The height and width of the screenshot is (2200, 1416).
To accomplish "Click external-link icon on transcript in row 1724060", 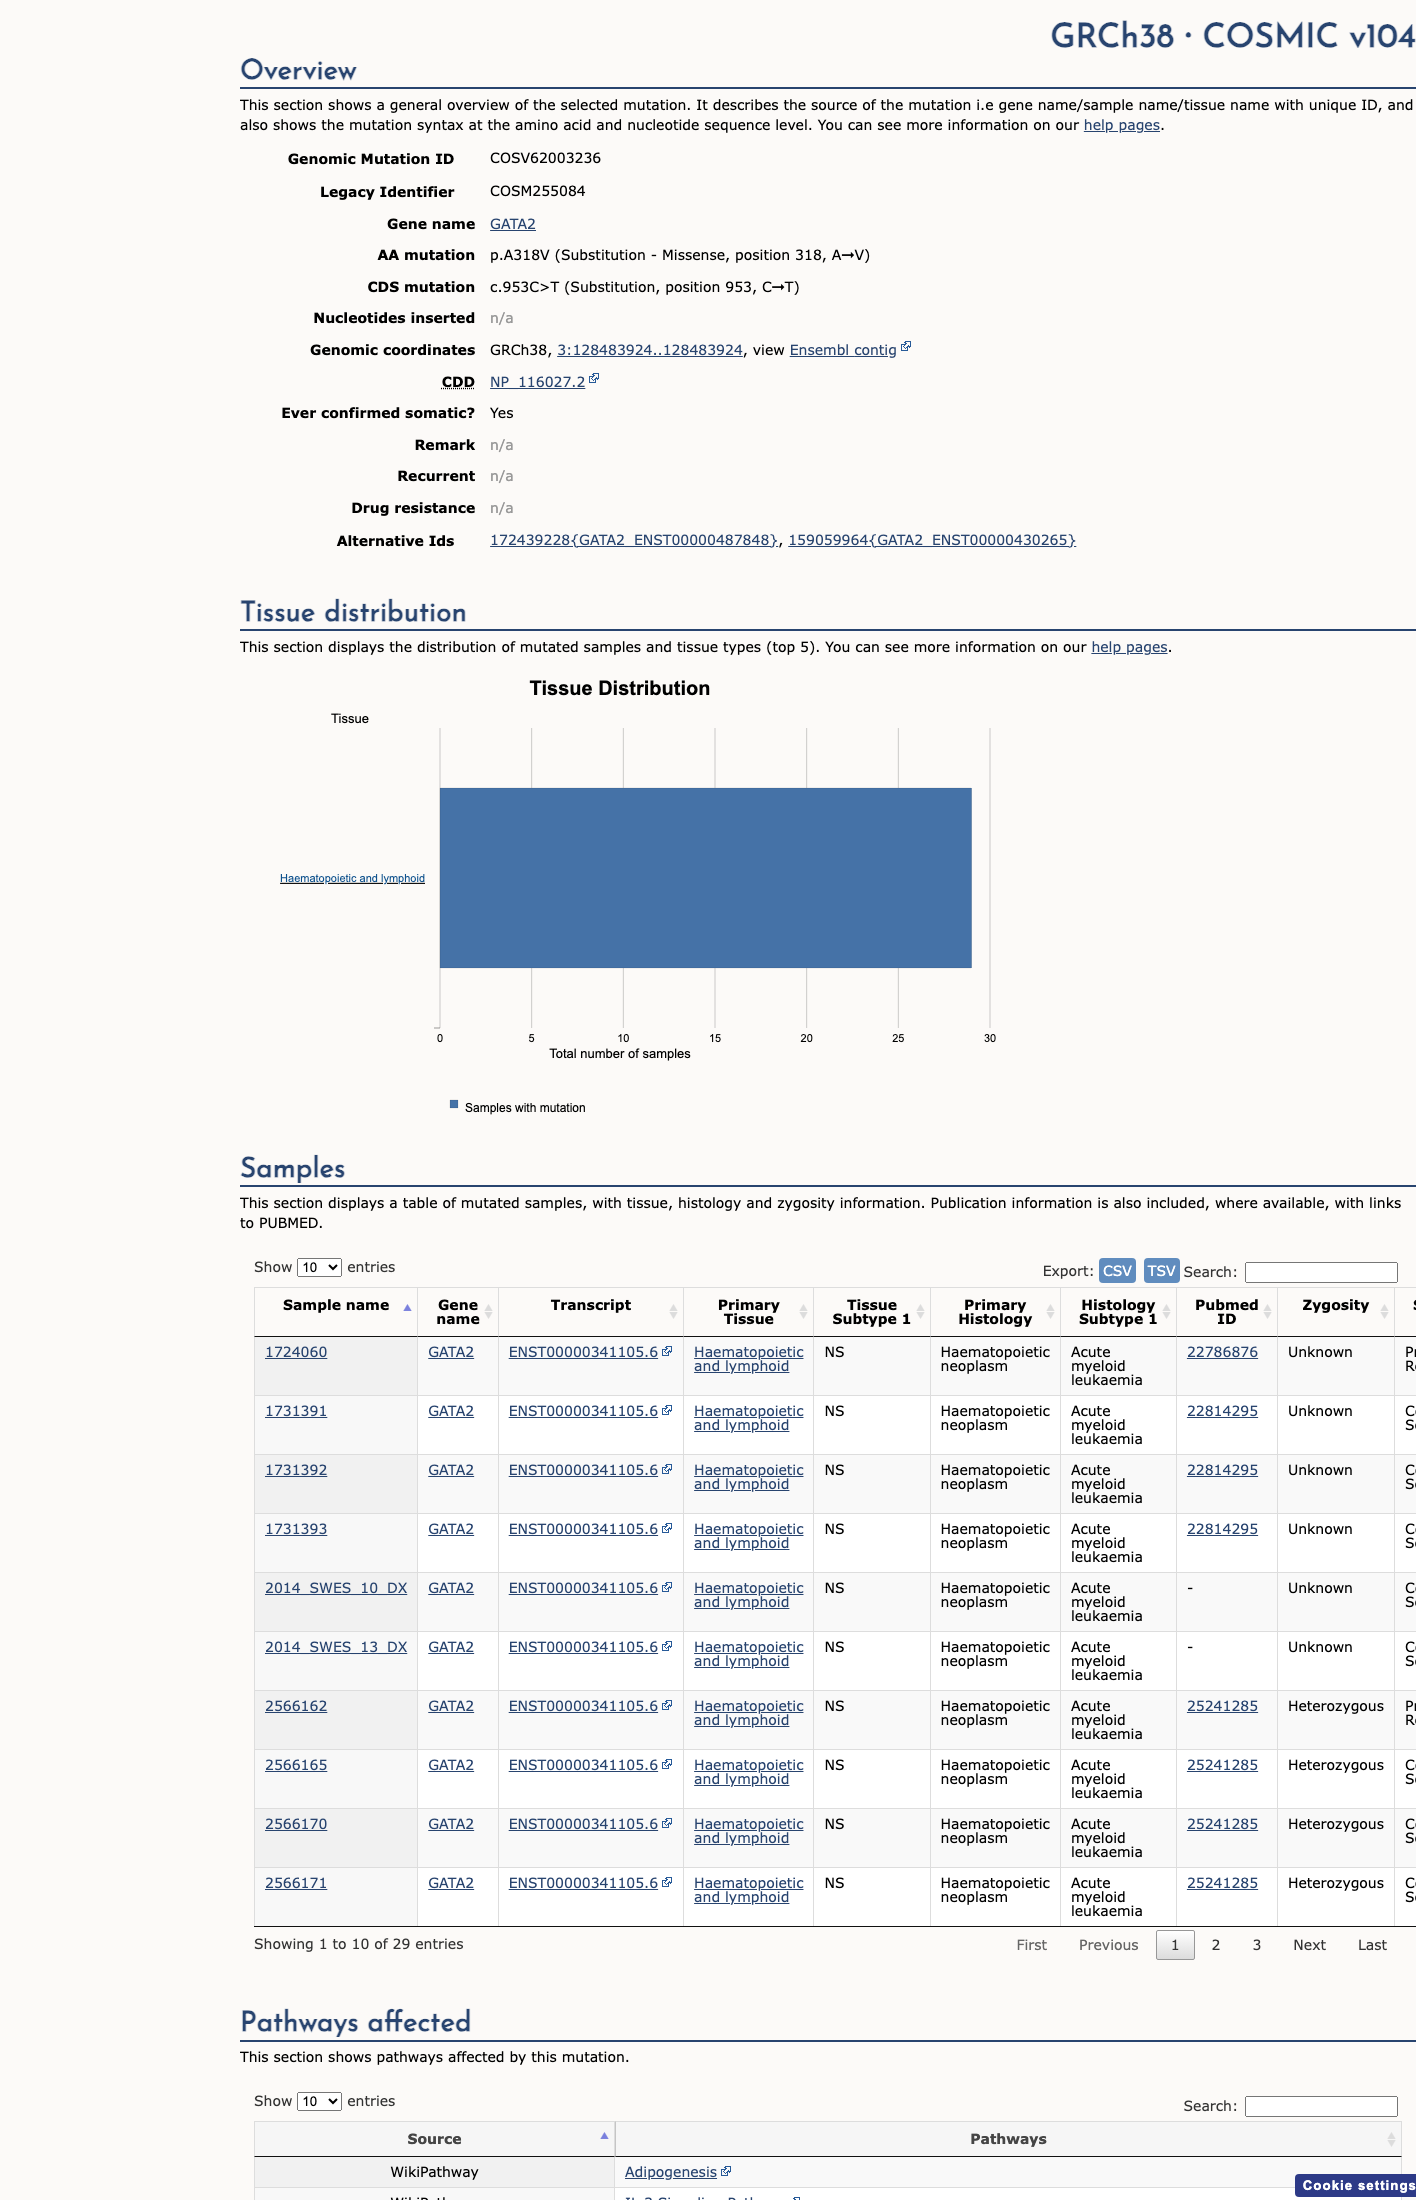I will coord(667,1351).
